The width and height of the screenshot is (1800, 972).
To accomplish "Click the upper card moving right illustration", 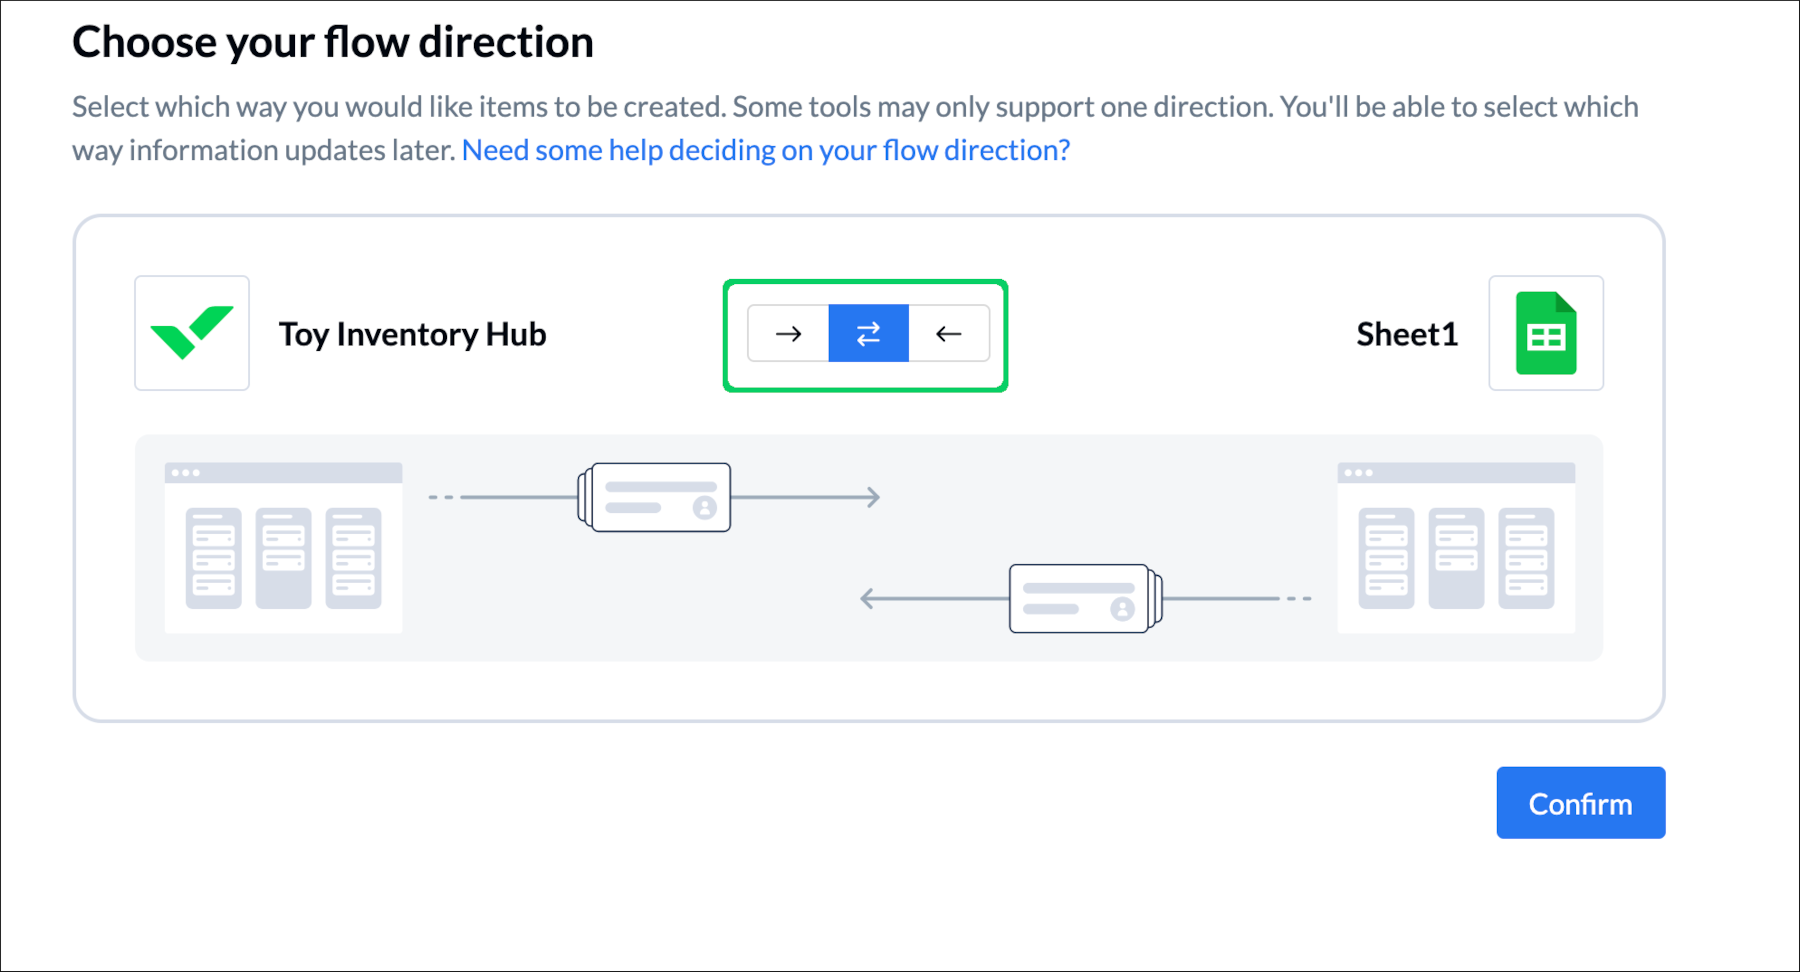I will coord(655,497).
